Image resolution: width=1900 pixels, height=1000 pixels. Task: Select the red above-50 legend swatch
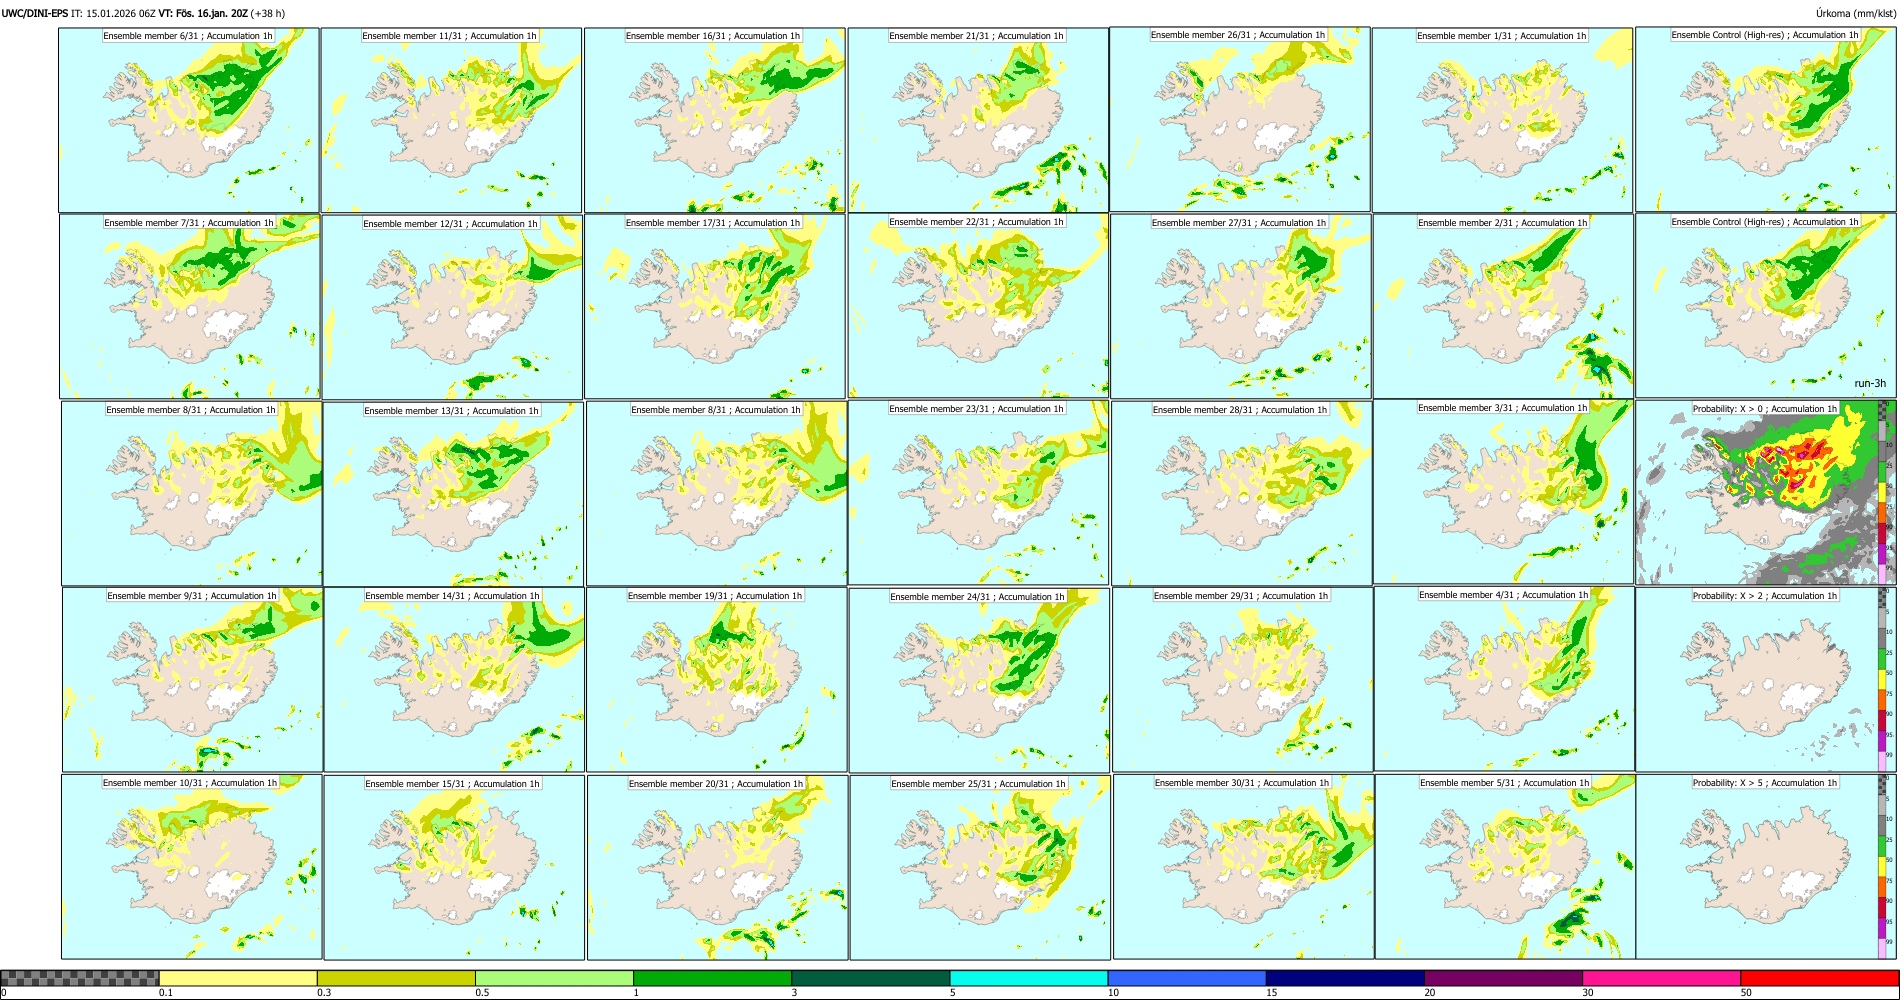(1819, 978)
